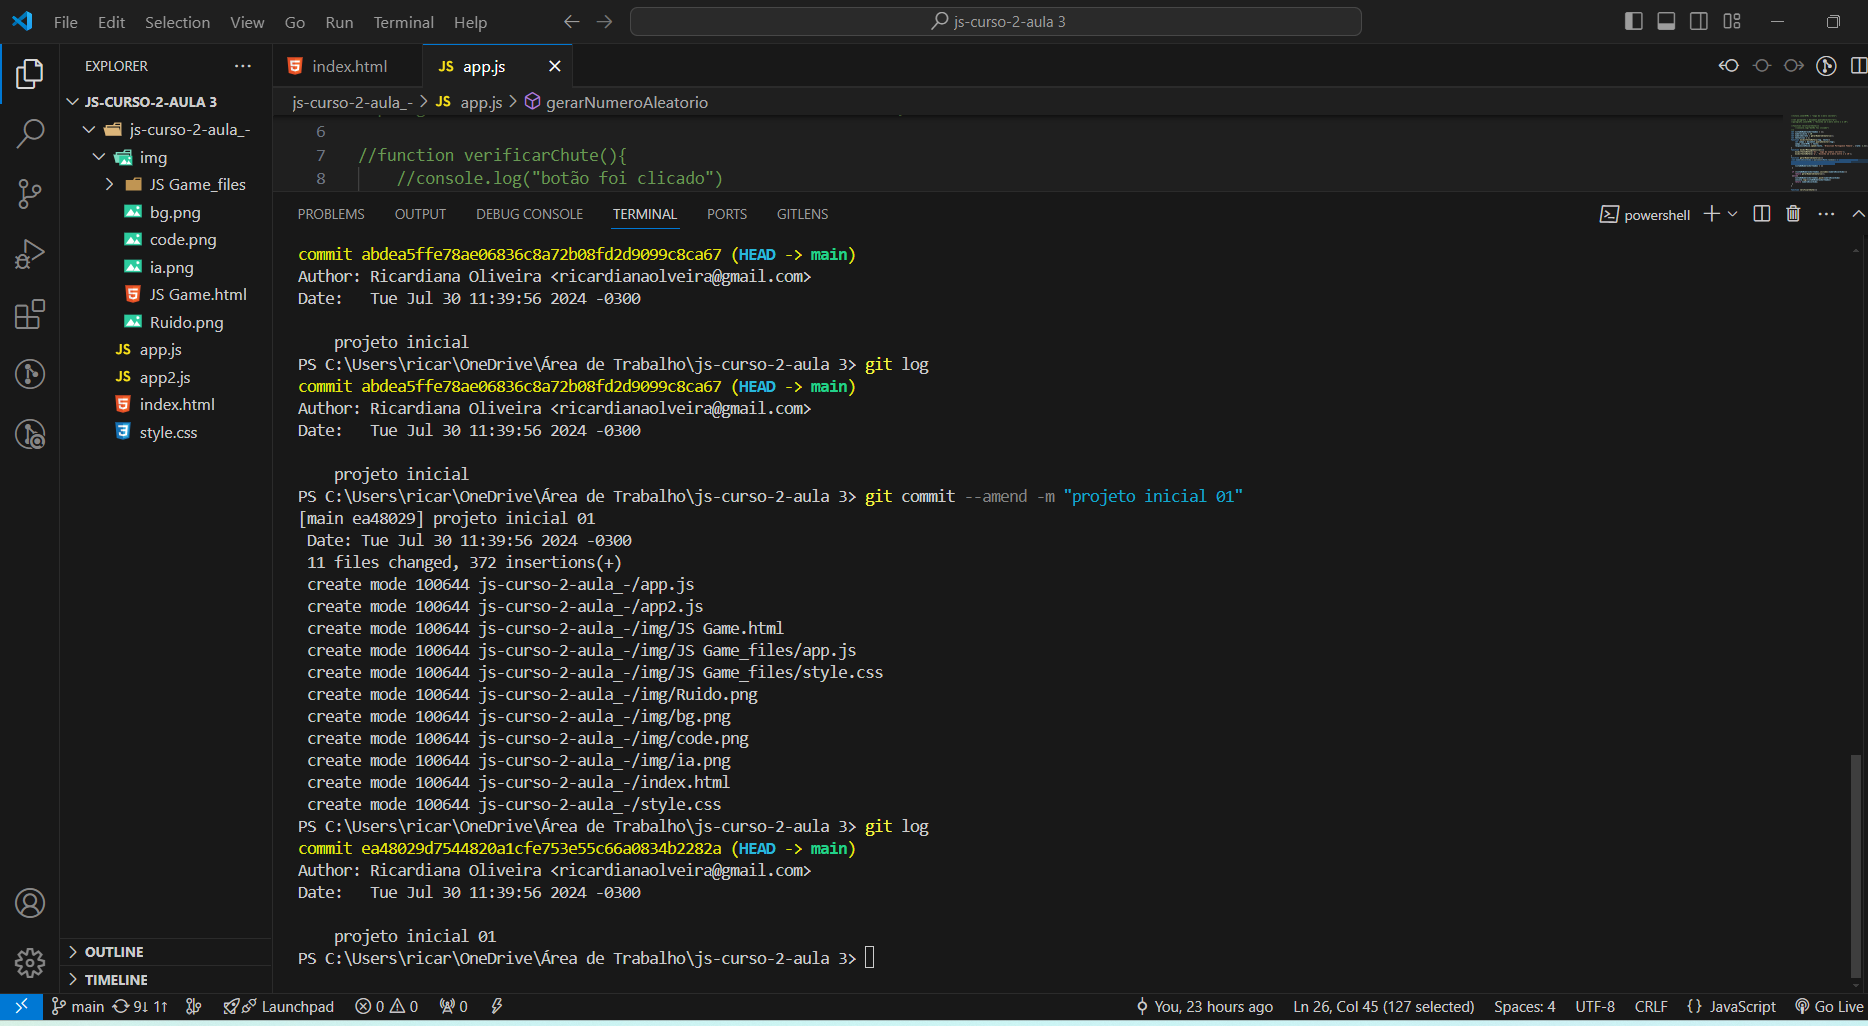Maximize the panel size chevron
This screenshot has width=1868, height=1026.
(x=1858, y=214)
